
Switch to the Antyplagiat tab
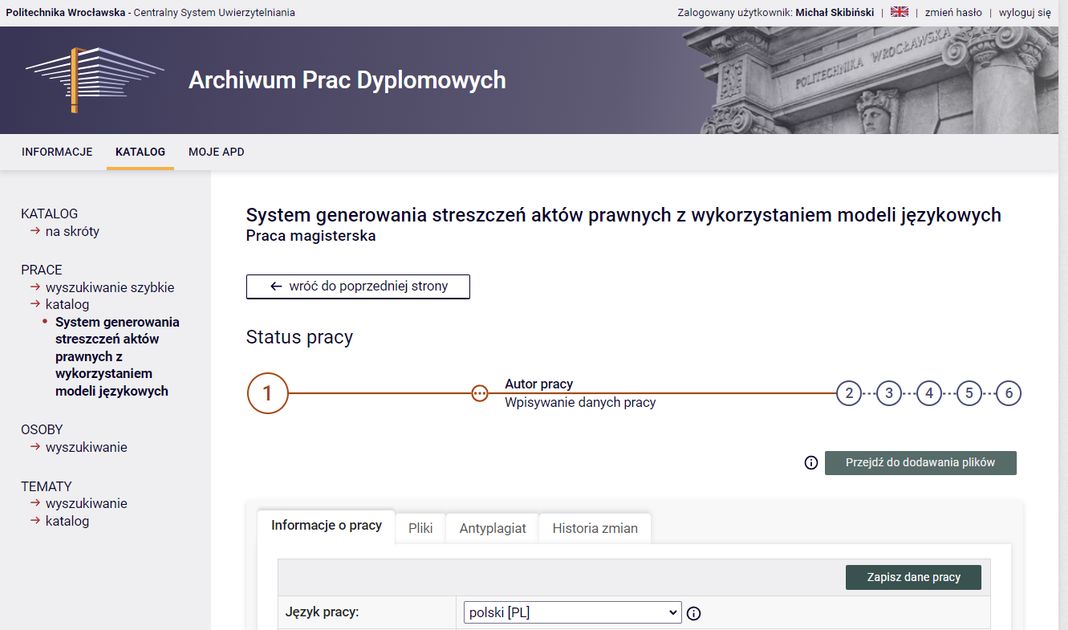click(x=492, y=528)
